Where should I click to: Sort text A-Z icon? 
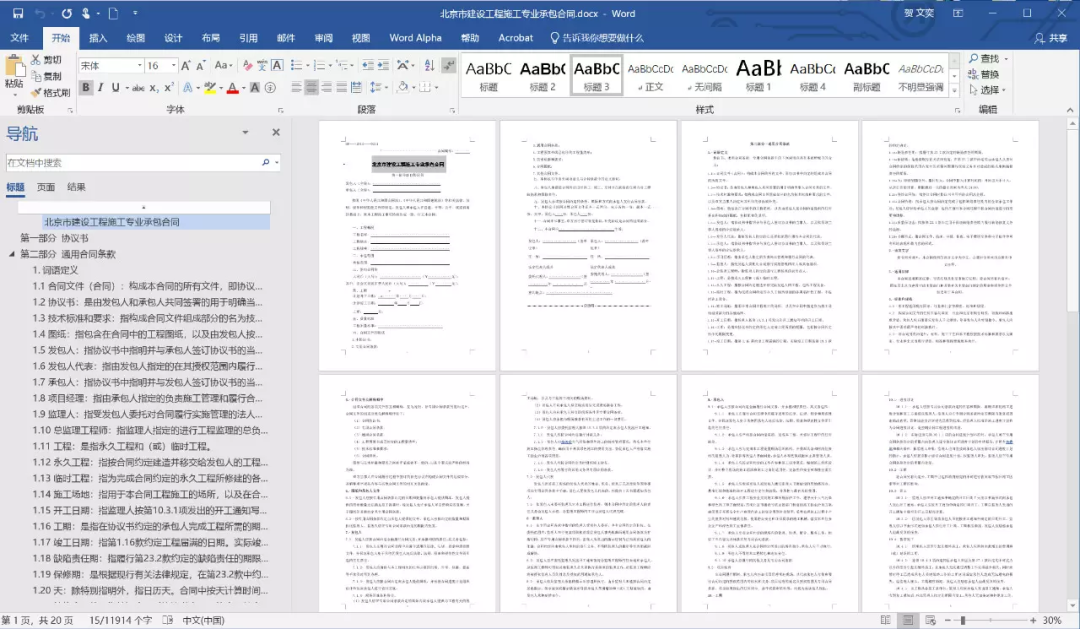(430, 65)
